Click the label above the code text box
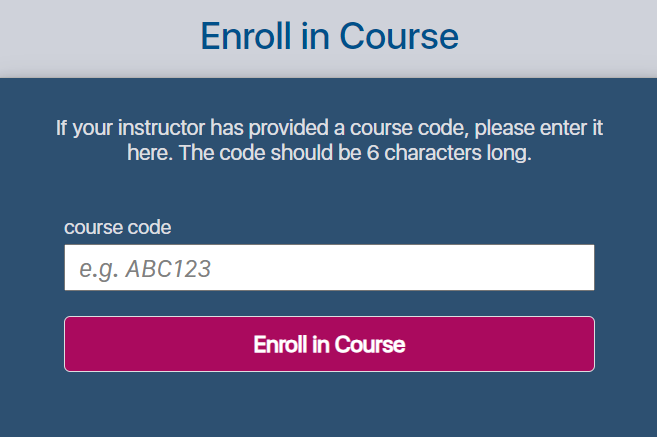The image size is (657, 437). 117,227
